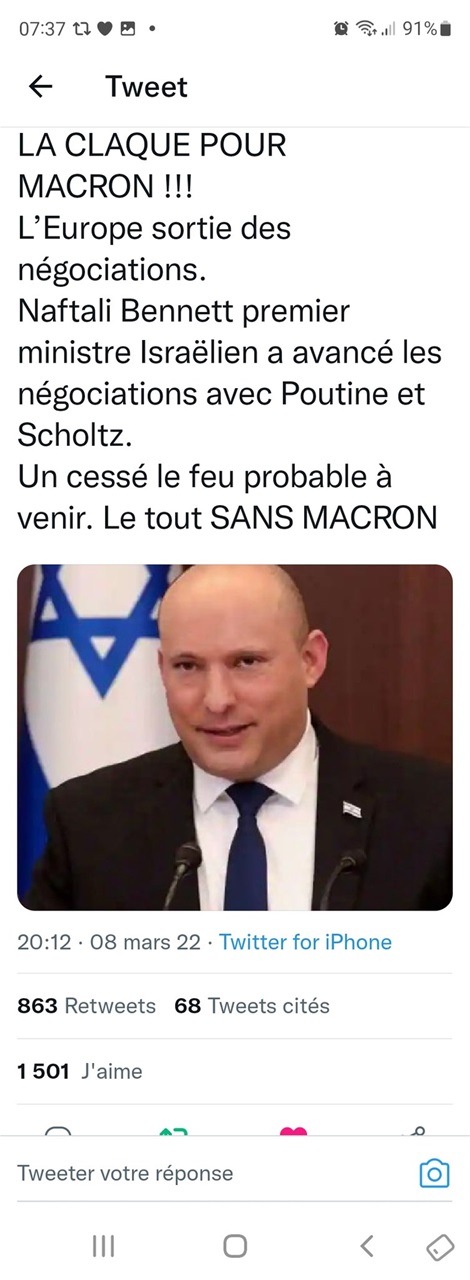Tap the Android home button
This screenshot has width=470, height=1280.
(235, 1245)
